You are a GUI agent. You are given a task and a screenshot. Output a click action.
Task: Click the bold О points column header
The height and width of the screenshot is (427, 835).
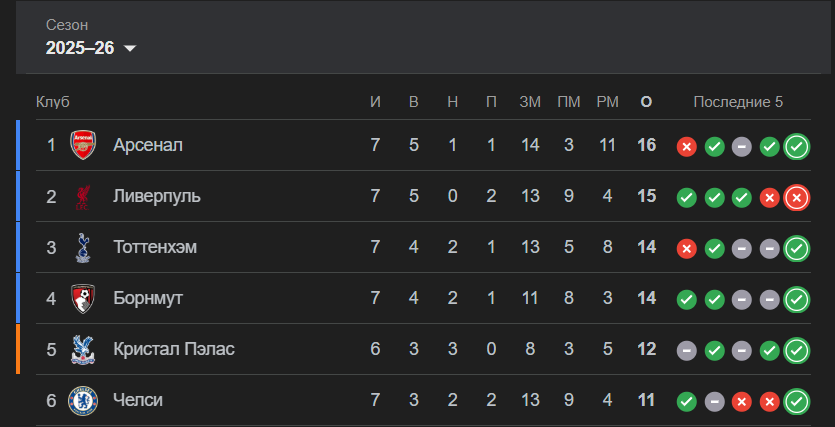(646, 102)
